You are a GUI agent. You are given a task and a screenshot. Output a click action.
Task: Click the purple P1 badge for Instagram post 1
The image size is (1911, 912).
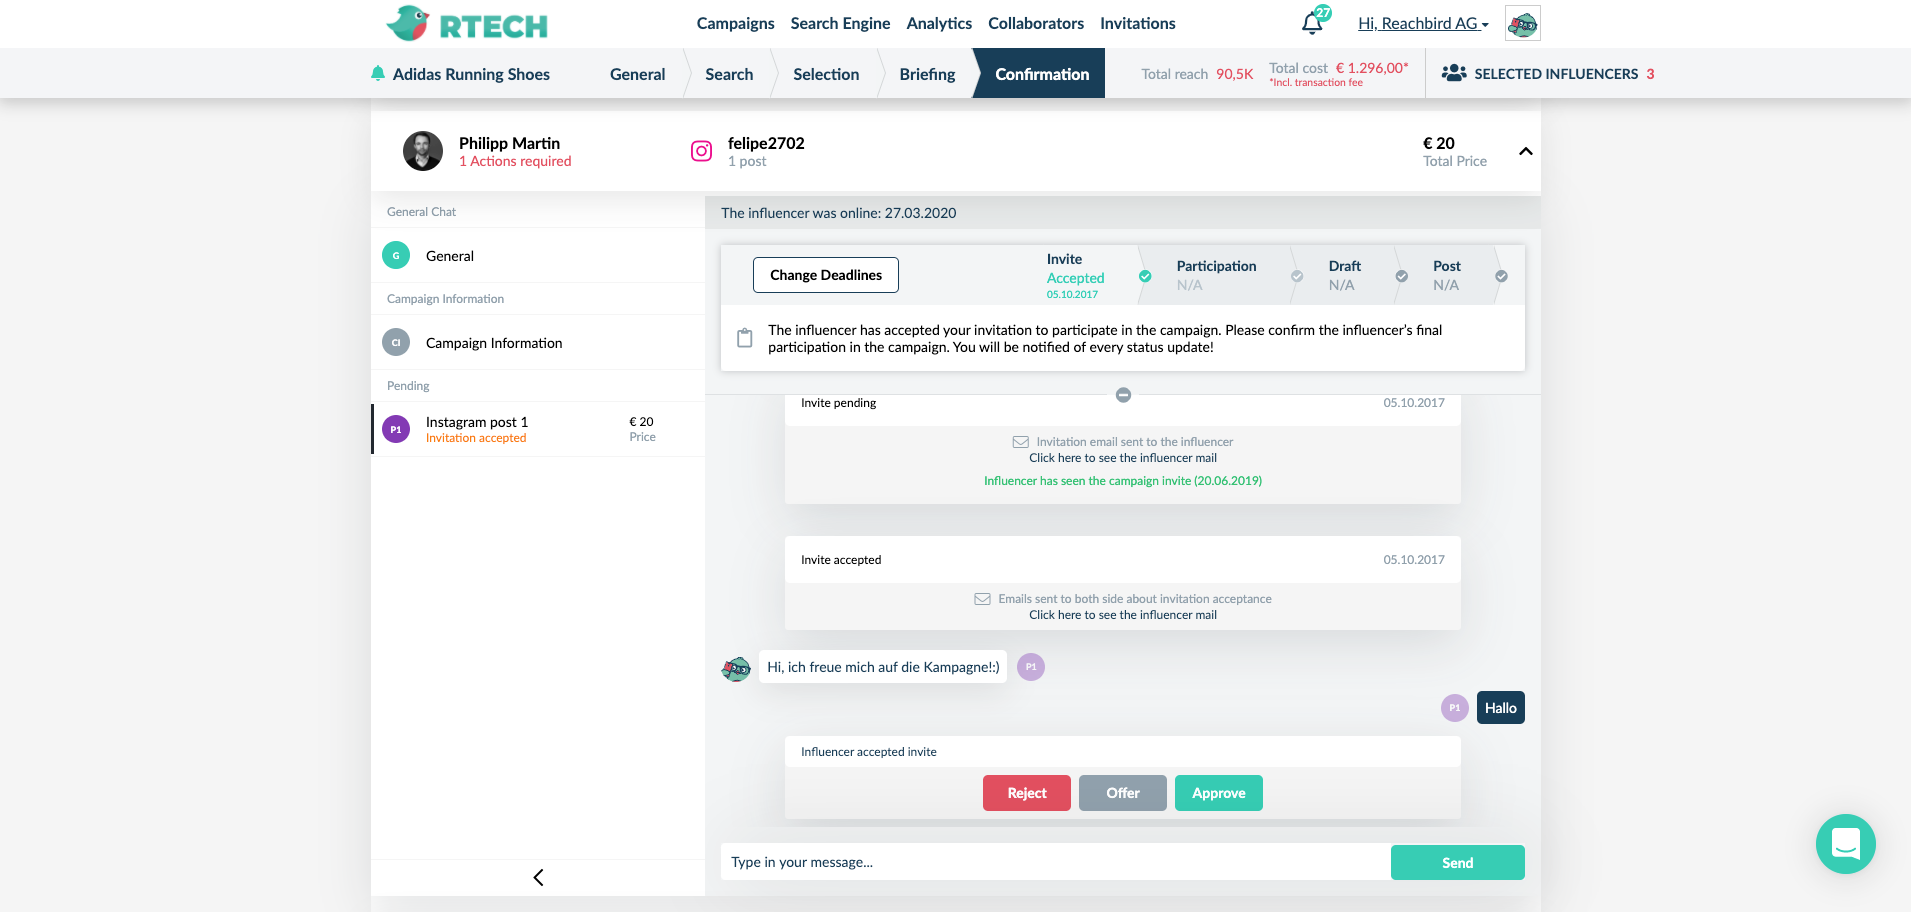tap(396, 429)
